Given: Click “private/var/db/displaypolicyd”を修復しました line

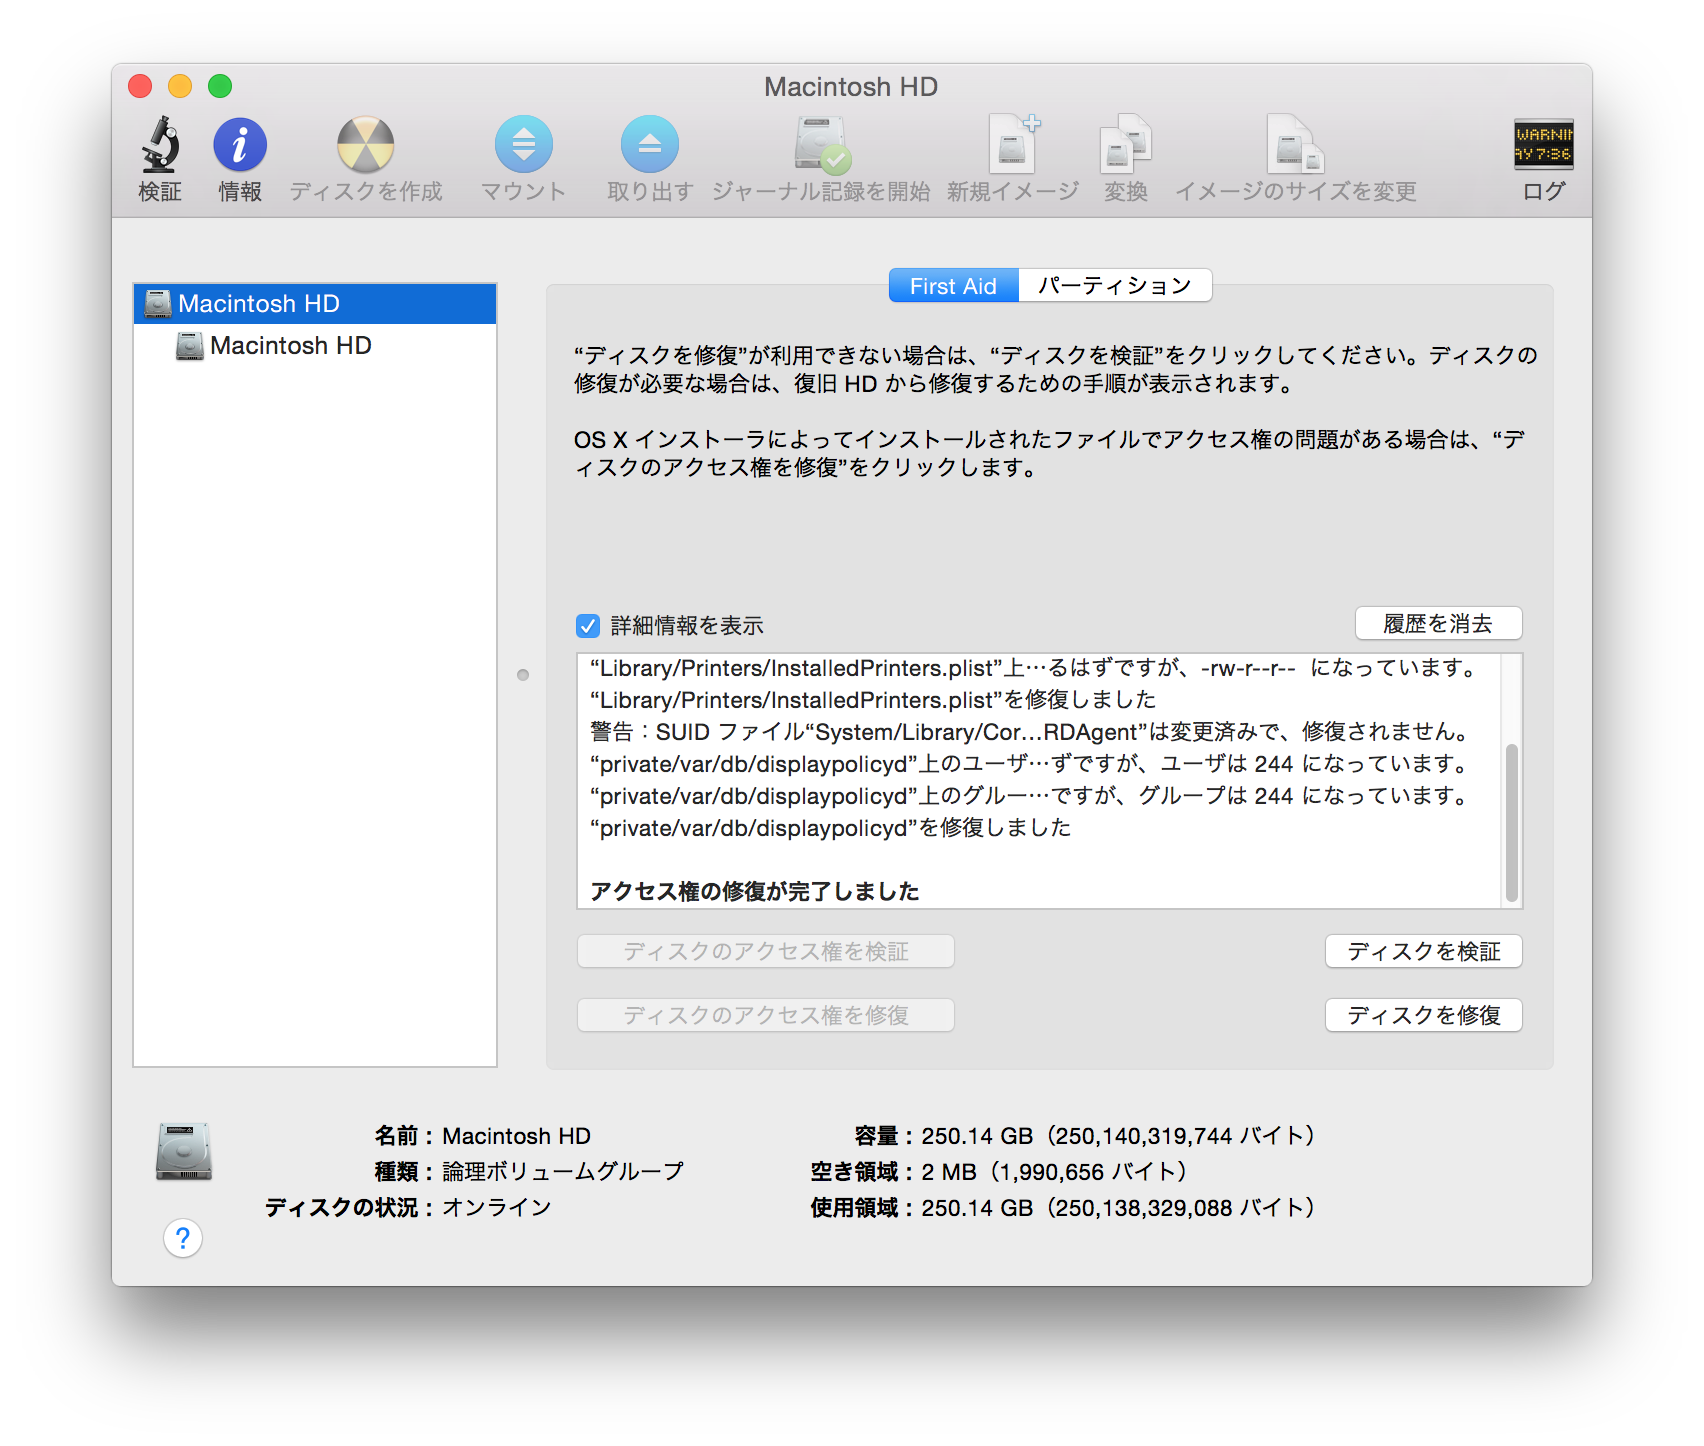Looking at the screenshot, I should click(x=831, y=828).
